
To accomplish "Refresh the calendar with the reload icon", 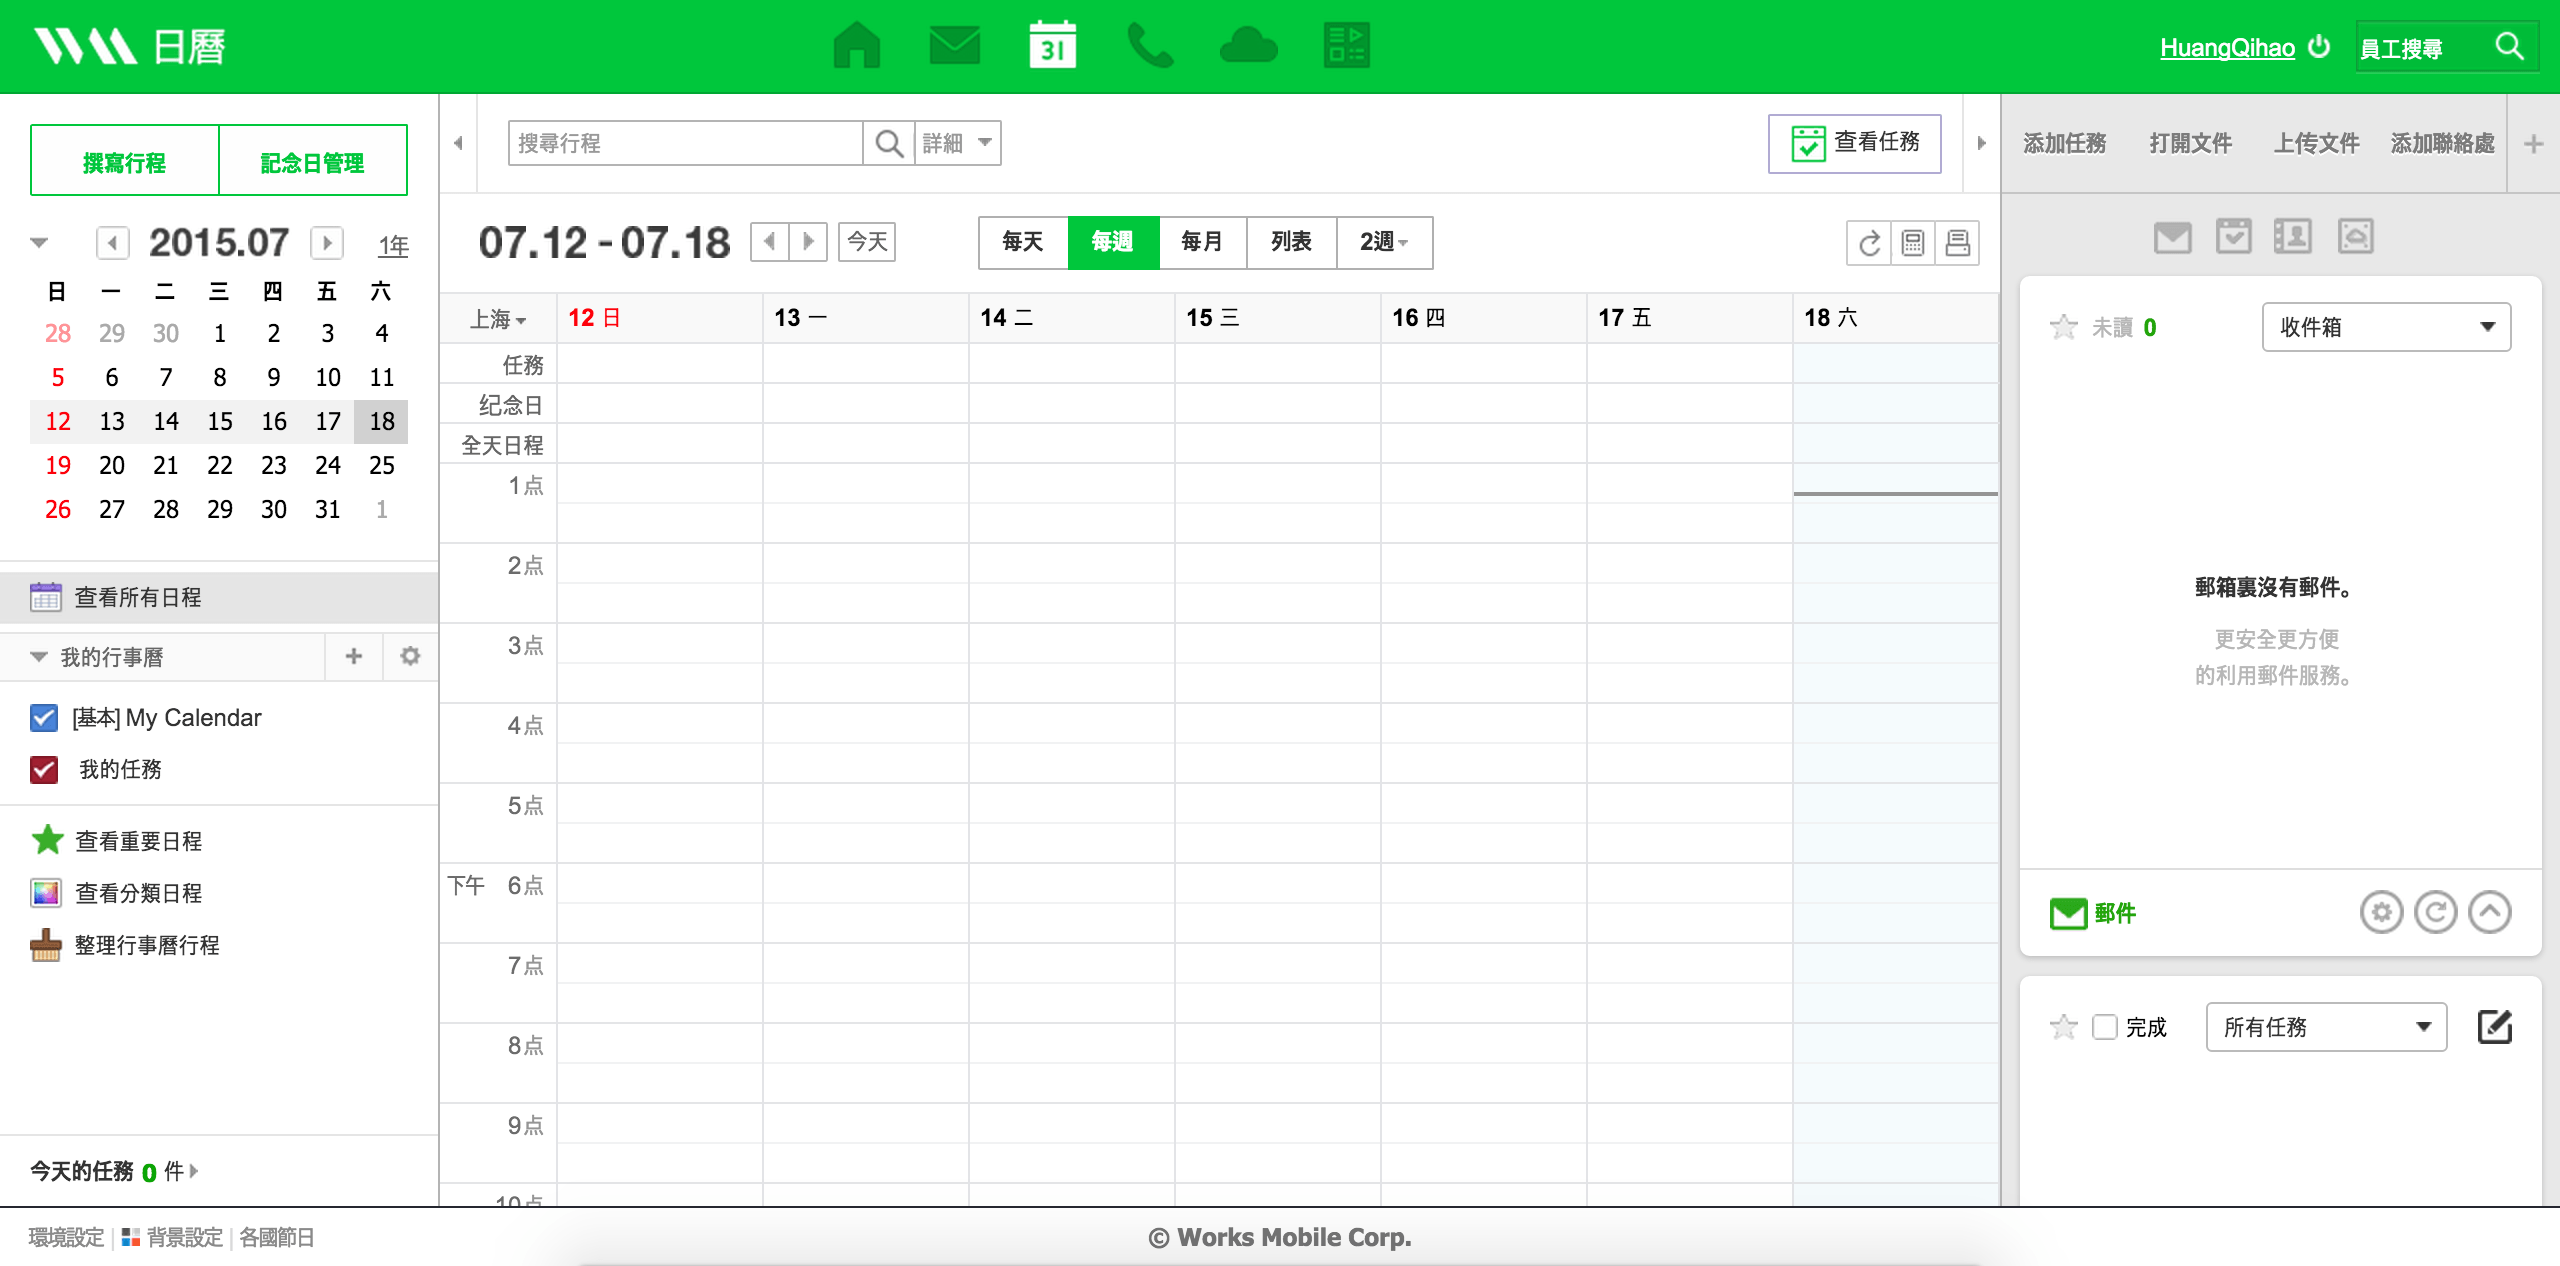I will coord(1869,243).
